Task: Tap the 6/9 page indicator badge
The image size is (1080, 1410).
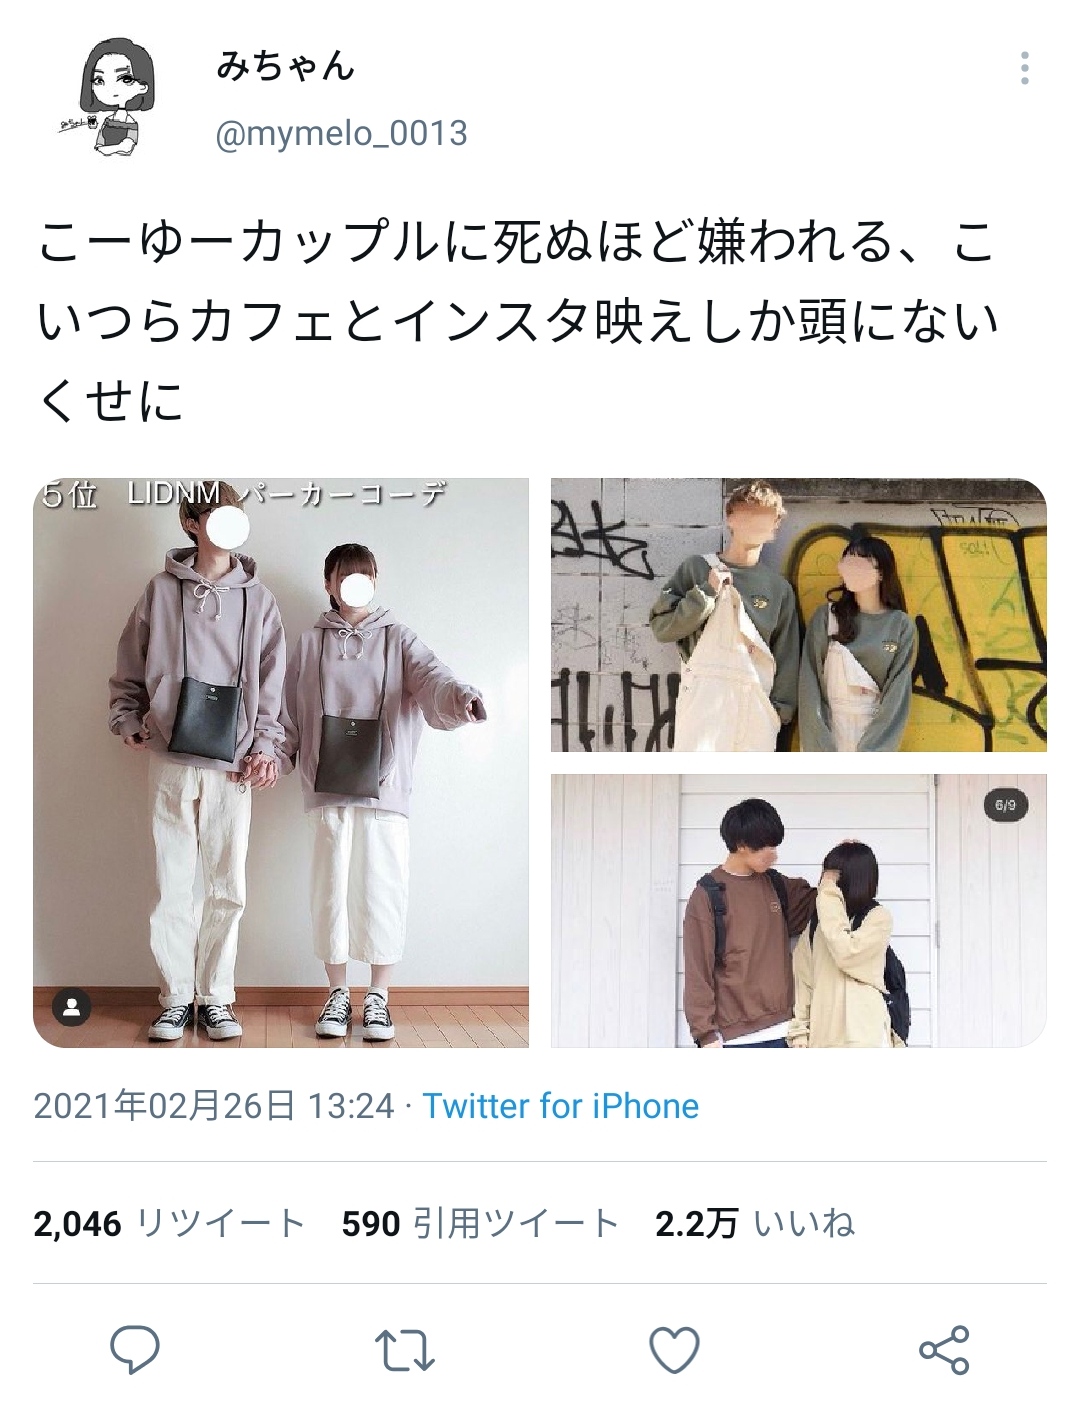Action: coord(1005,805)
